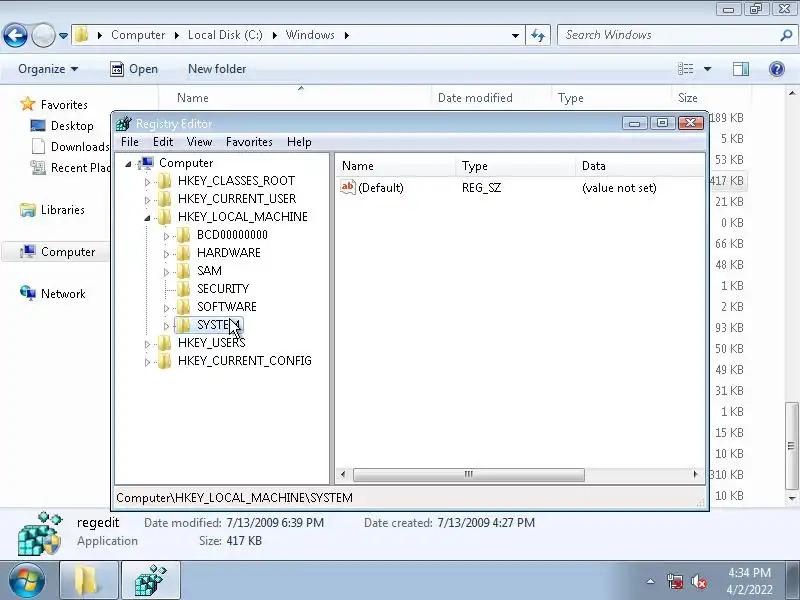Sort registry values by Name column
Screen dimensions: 800x600
(395, 166)
